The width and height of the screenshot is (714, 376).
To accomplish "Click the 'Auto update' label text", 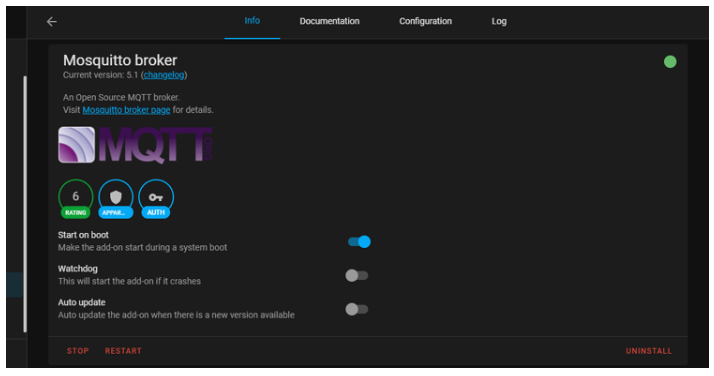I will (82, 302).
